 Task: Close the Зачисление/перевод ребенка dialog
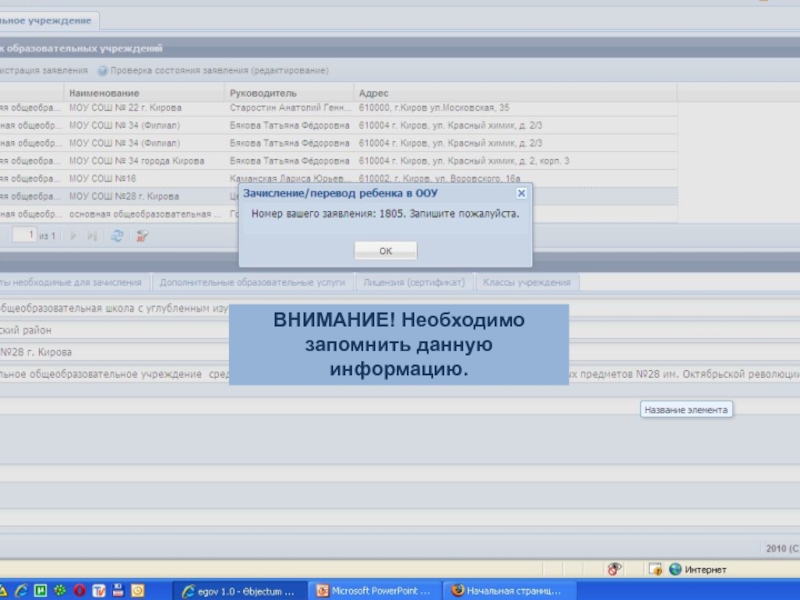[x=521, y=193]
